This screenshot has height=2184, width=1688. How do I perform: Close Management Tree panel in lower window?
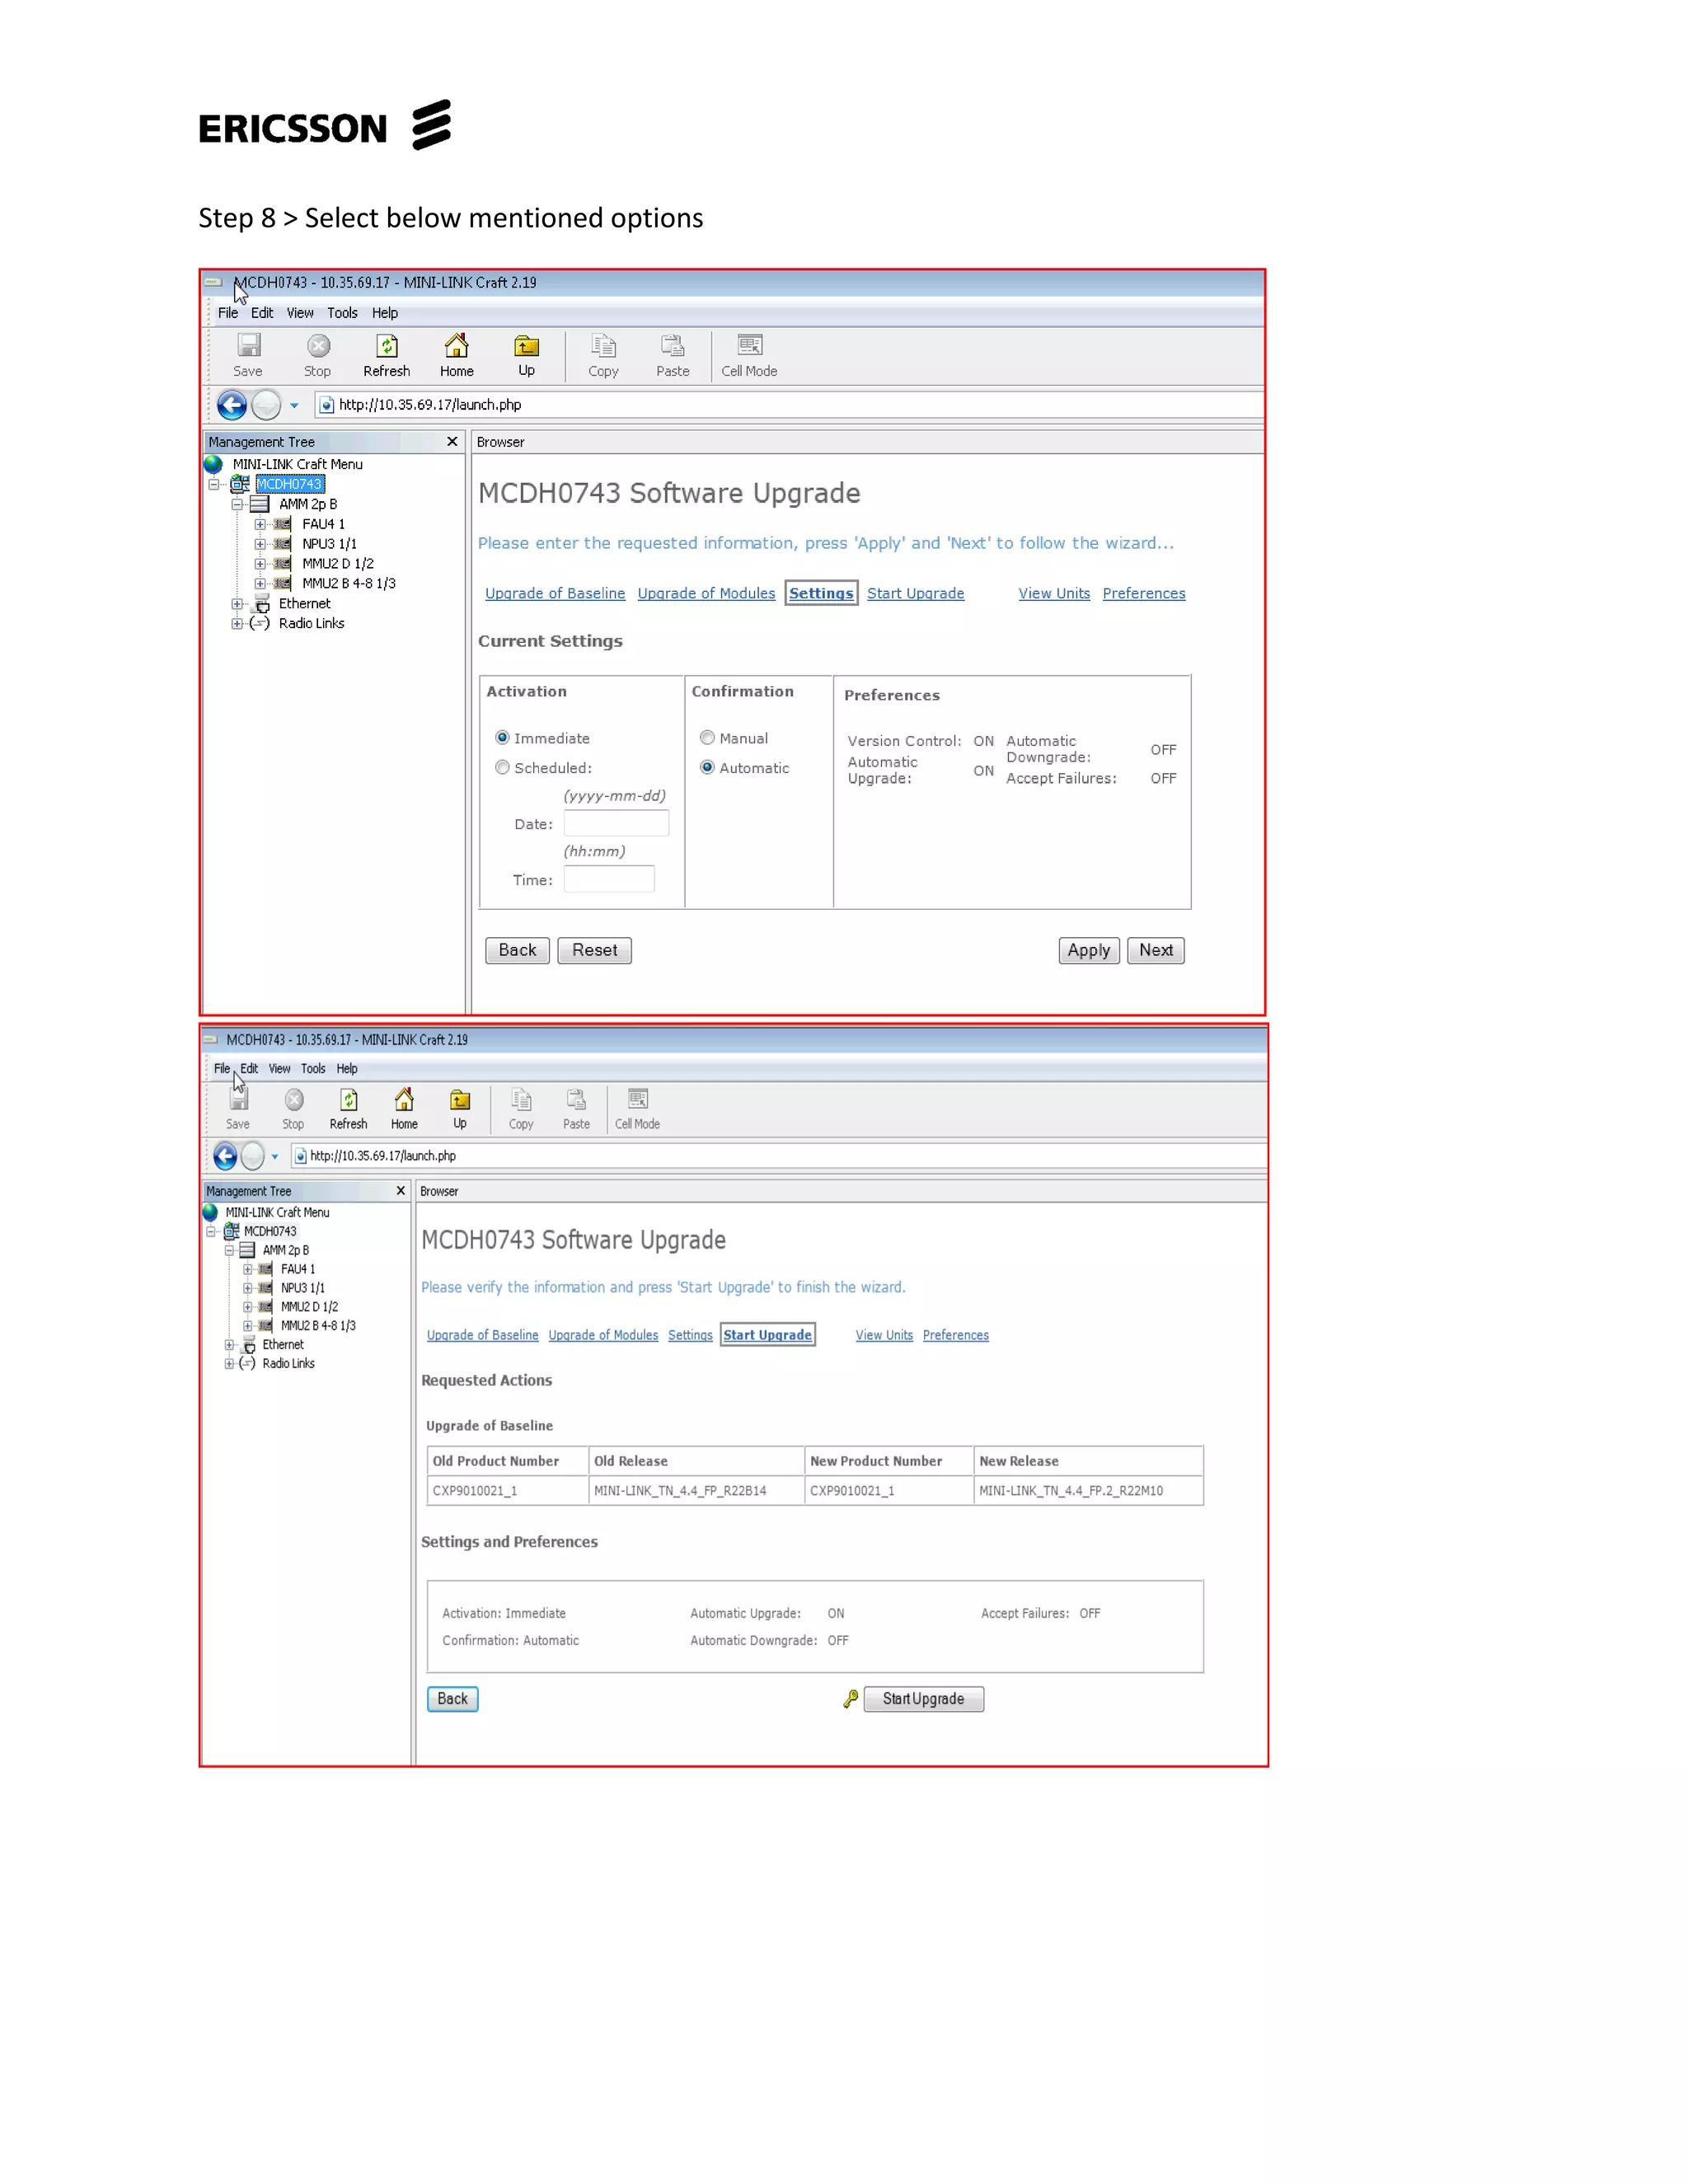tap(401, 1191)
